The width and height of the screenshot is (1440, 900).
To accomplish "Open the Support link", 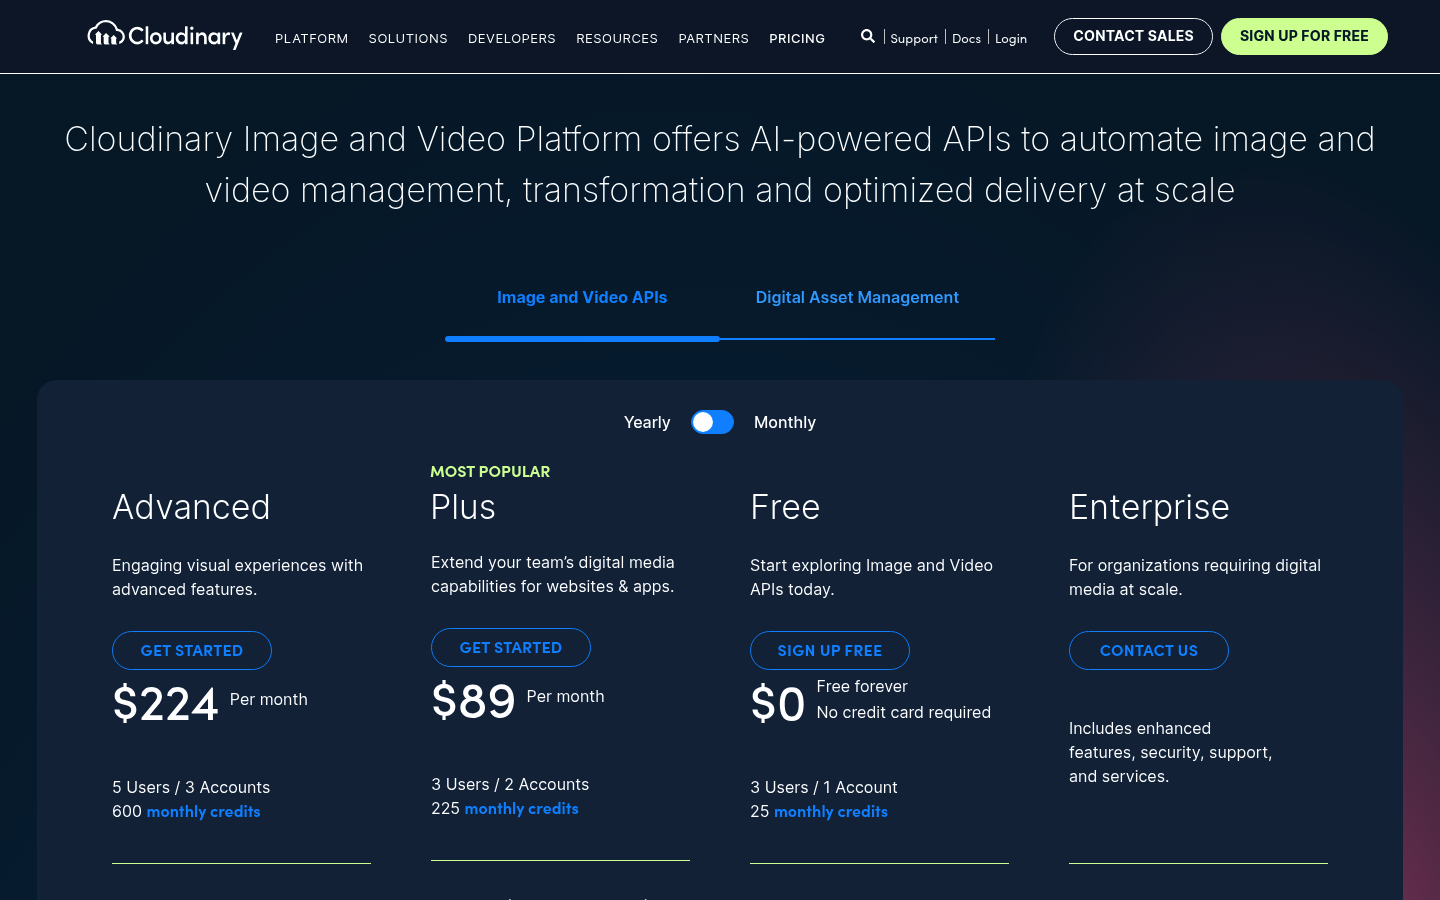I will [x=914, y=38].
